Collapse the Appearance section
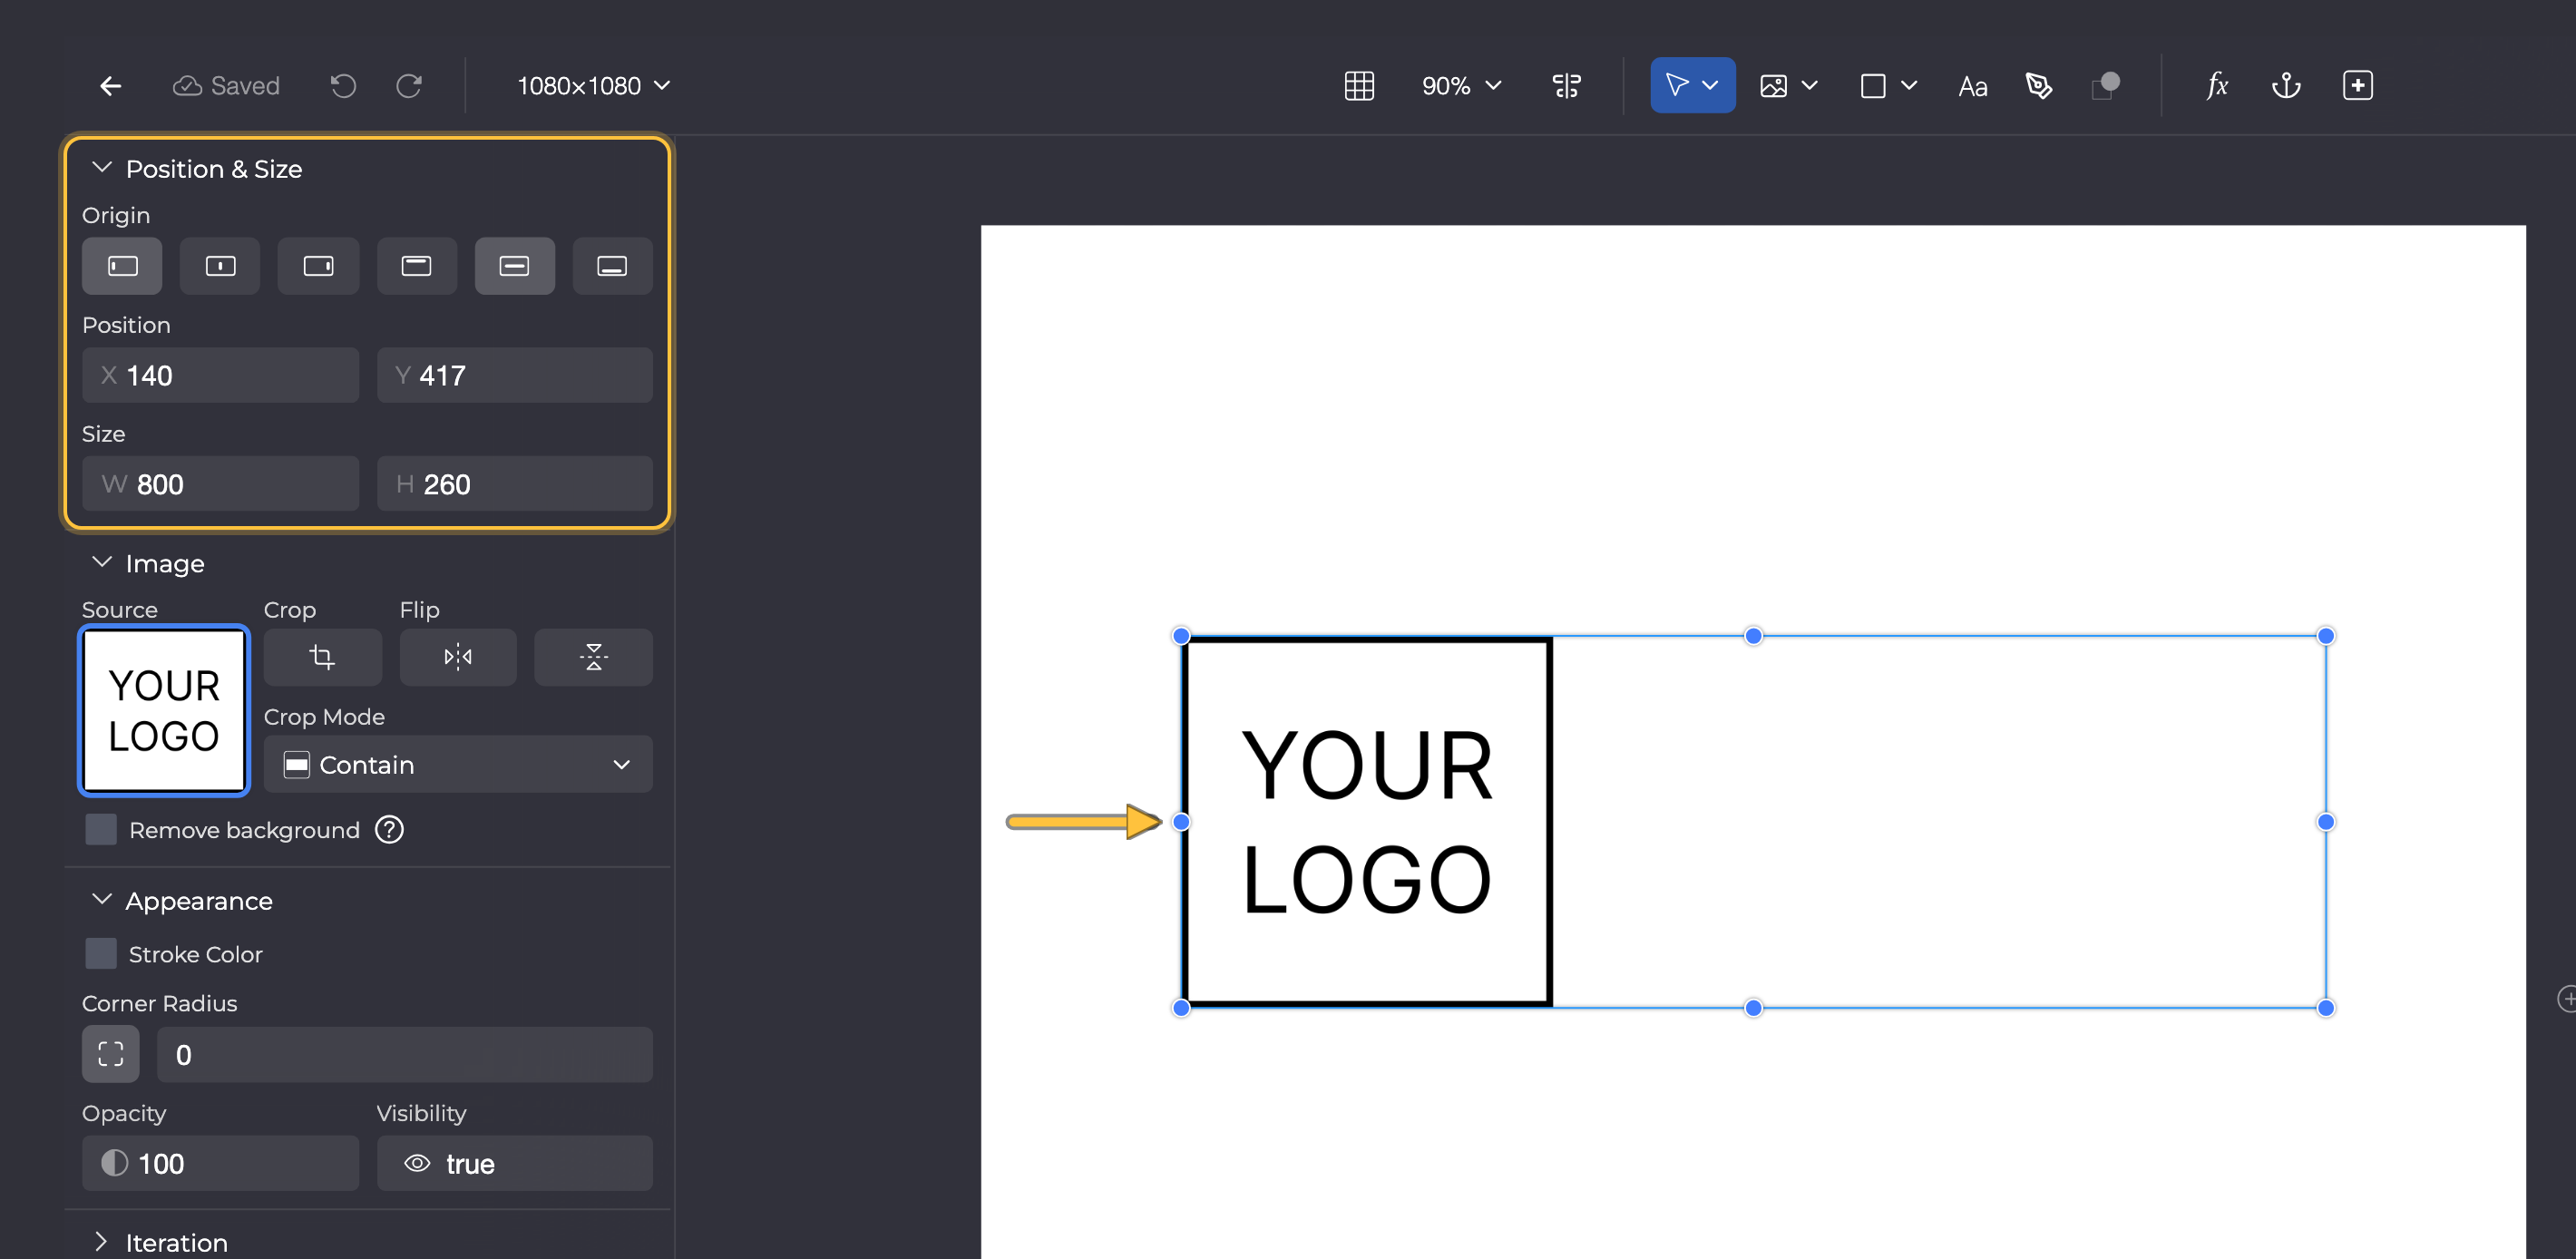The image size is (2576, 1259). pyautogui.click(x=101, y=900)
